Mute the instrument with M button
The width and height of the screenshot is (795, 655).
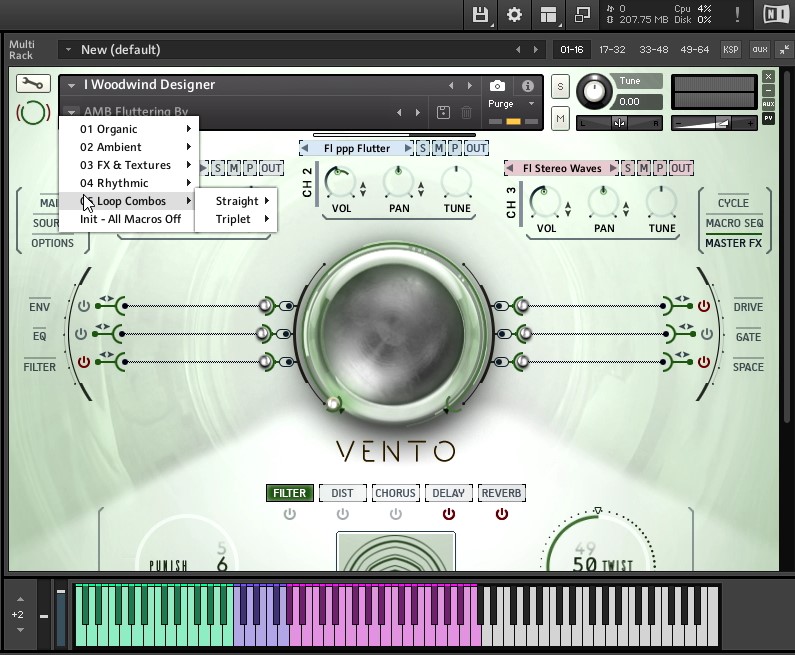point(560,119)
